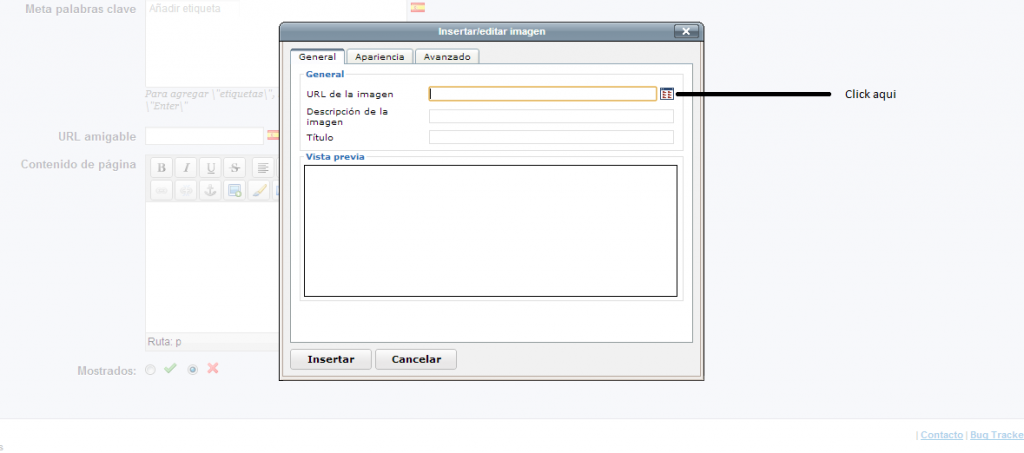Close the Insertar/editar imagen dialog
The width and height of the screenshot is (1024, 453).
[x=685, y=32]
